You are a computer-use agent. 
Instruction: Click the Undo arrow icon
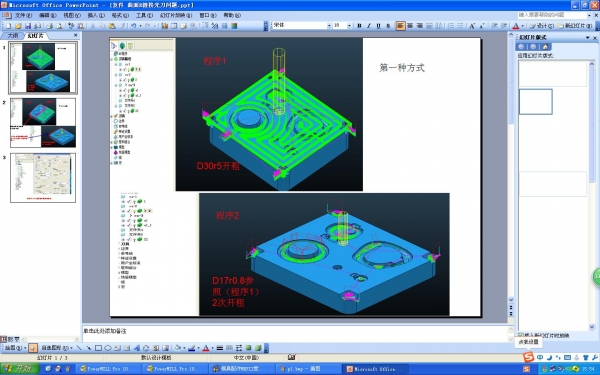coord(133,26)
